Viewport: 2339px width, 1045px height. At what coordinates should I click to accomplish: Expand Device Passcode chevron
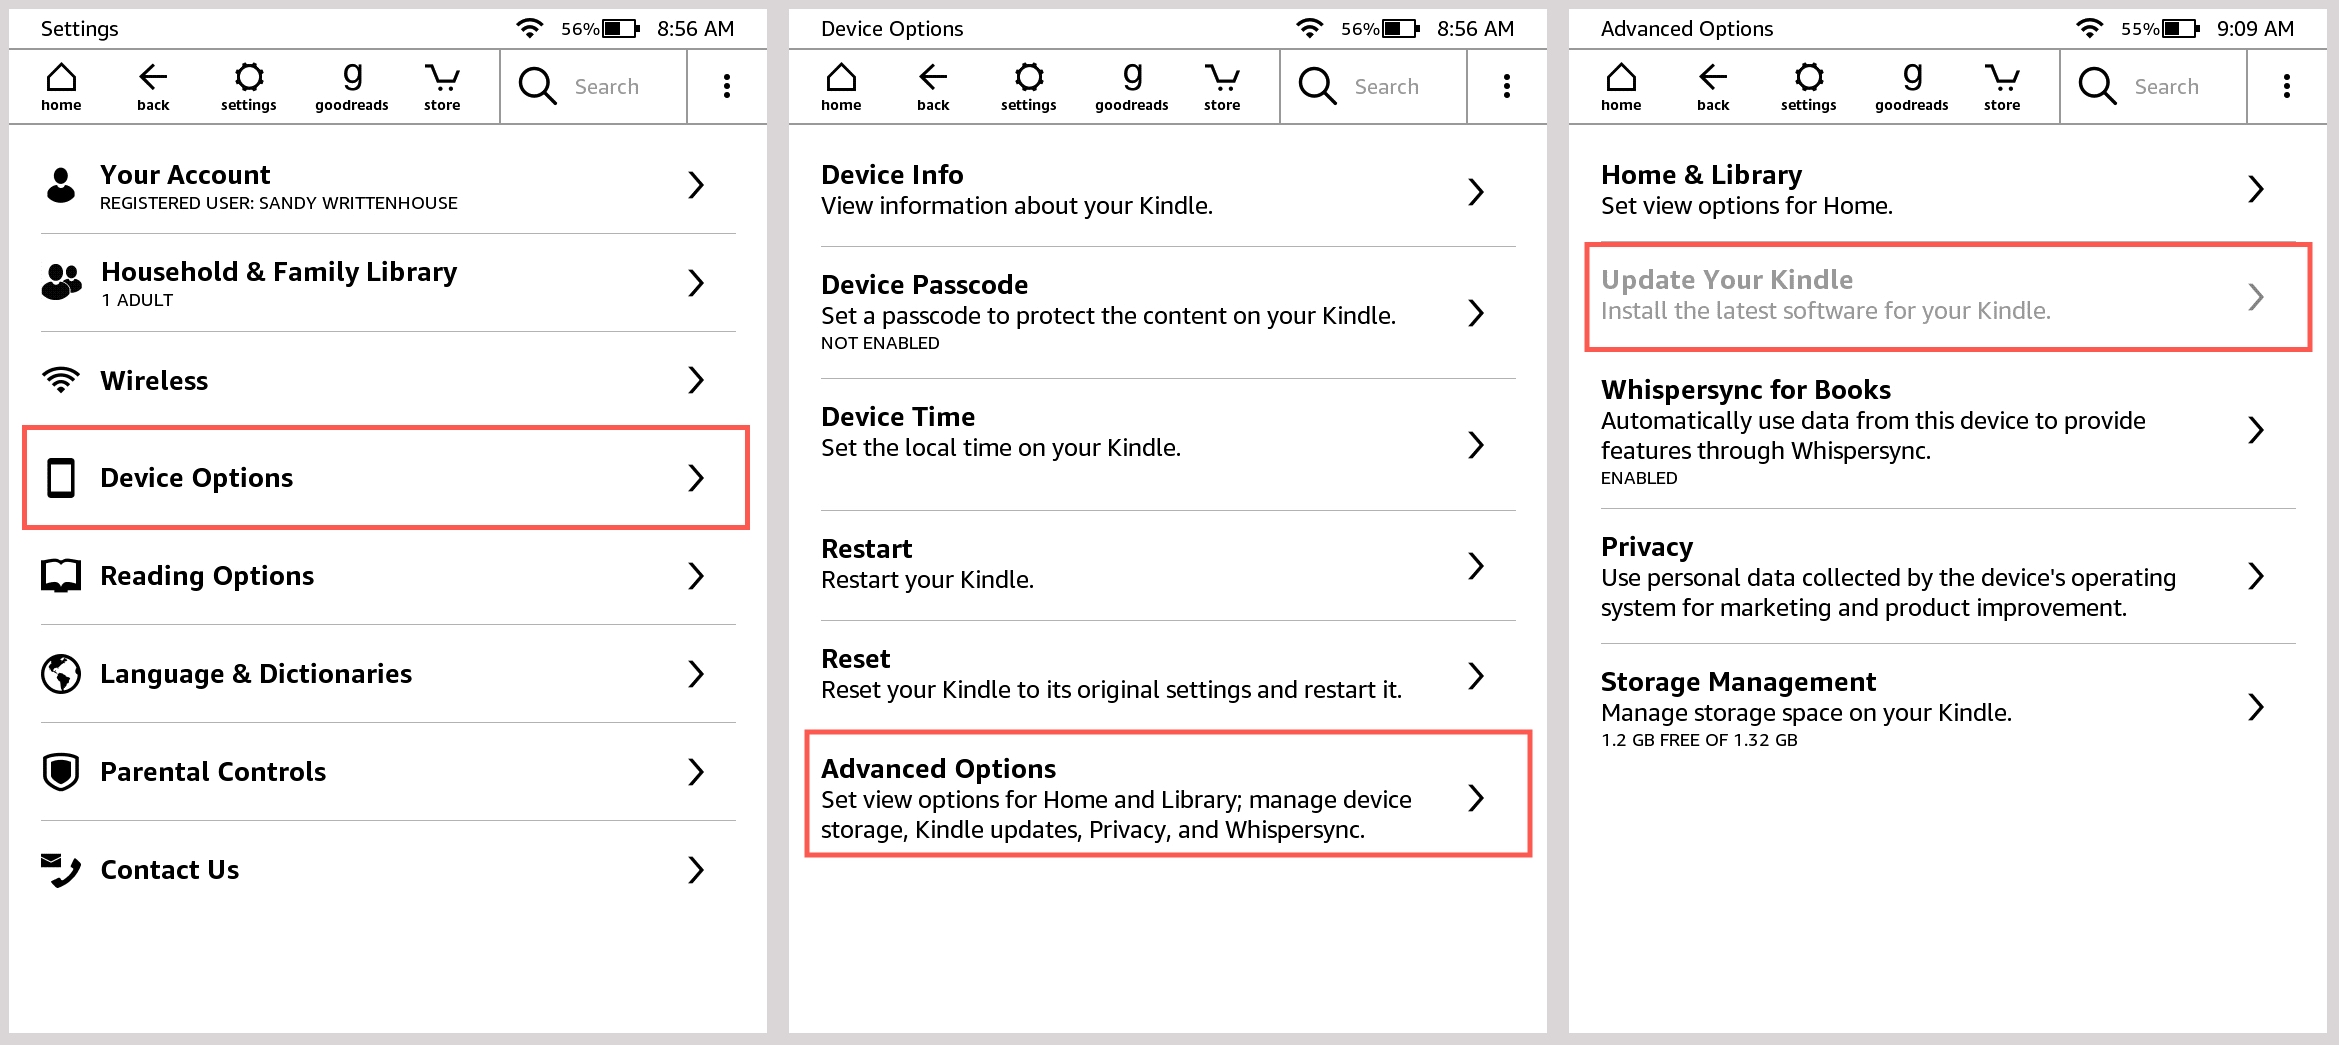click(x=1476, y=313)
